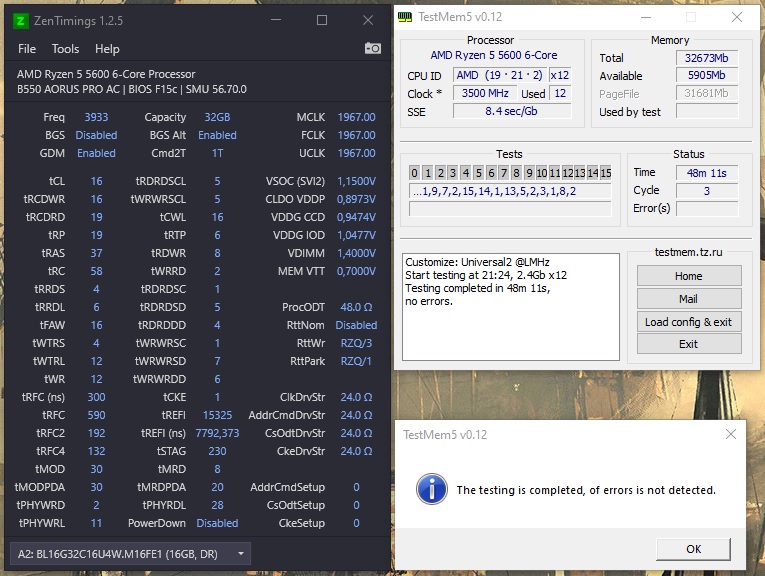The width and height of the screenshot is (765, 576).
Task: Click the SSE 8.4 sec/Gb field
Action: pos(511,111)
